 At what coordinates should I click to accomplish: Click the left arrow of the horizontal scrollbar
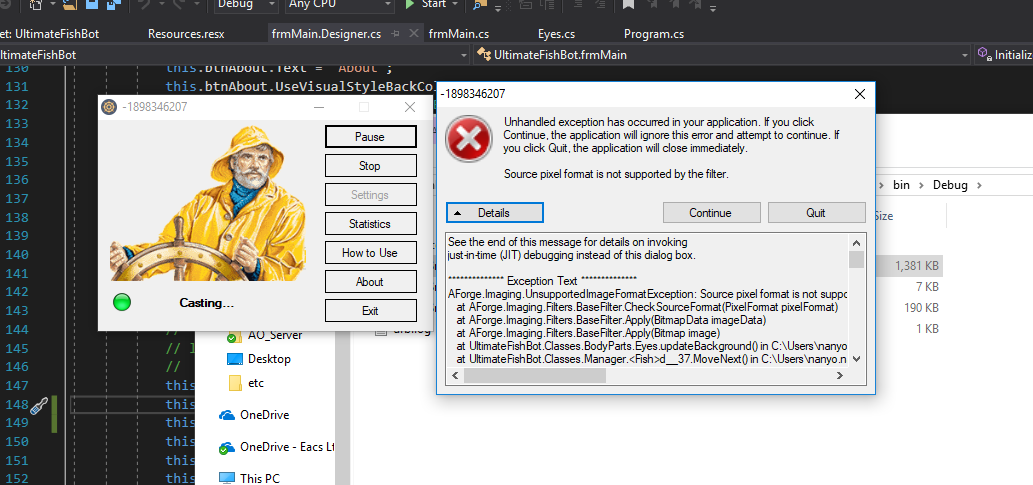tap(455, 376)
